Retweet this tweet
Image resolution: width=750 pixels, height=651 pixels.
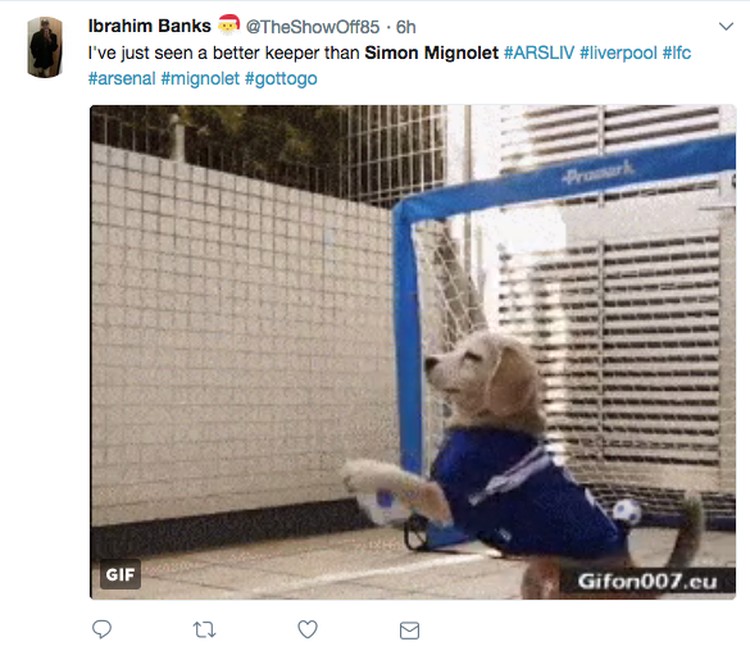(x=204, y=629)
